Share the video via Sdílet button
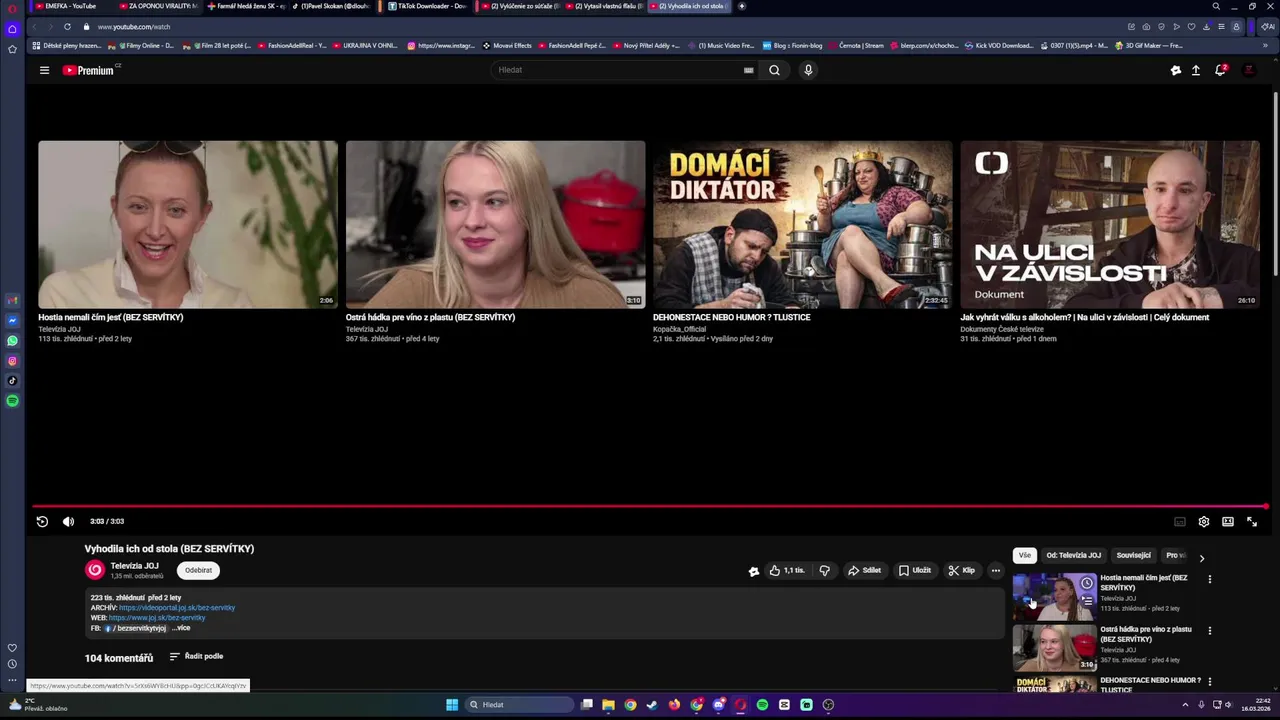Viewport: 1280px width, 720px height. pos(864,570)
